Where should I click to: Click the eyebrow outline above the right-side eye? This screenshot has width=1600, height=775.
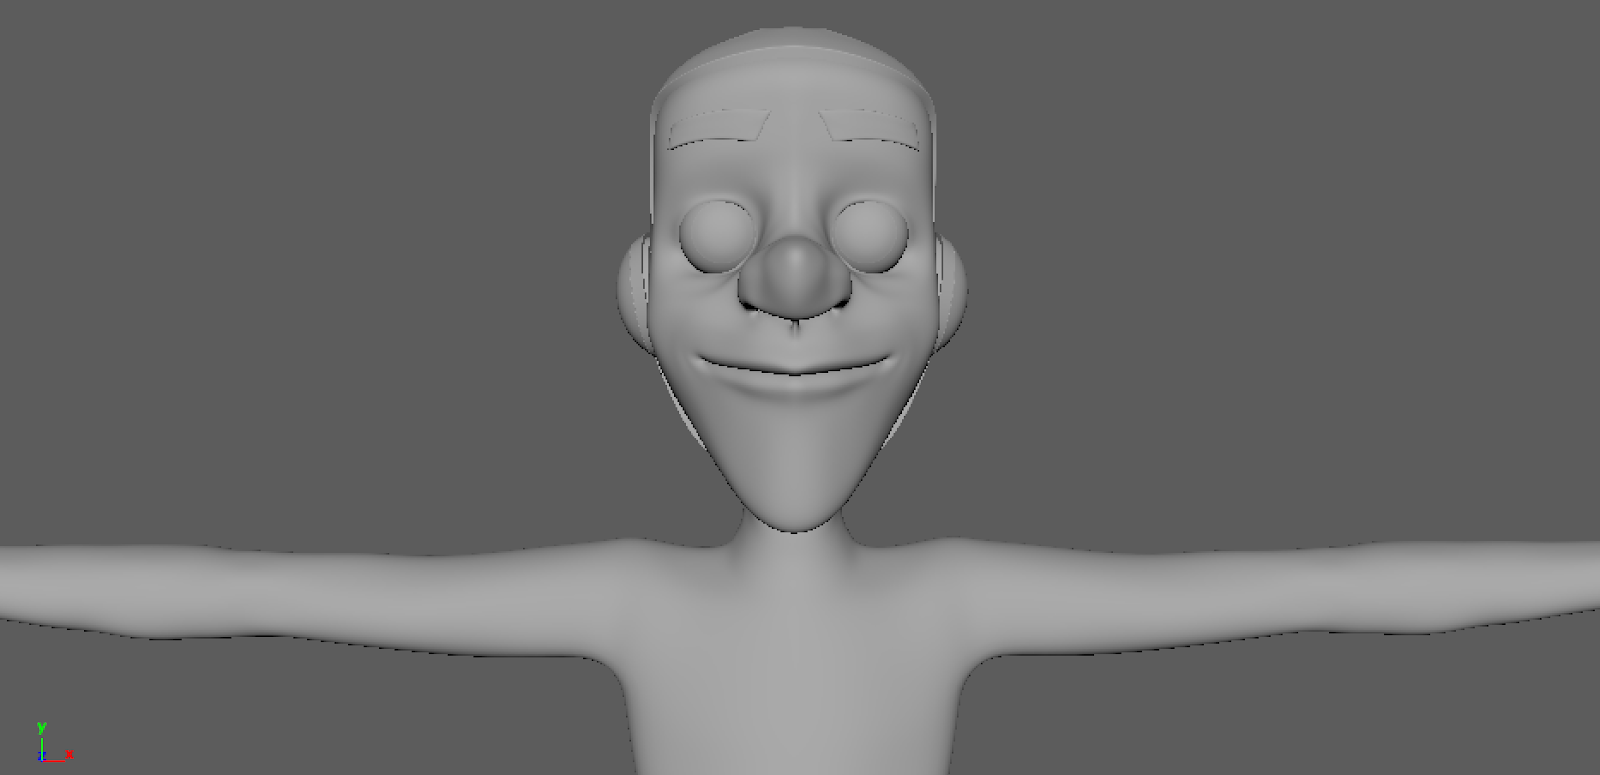(x=871, y=128)
